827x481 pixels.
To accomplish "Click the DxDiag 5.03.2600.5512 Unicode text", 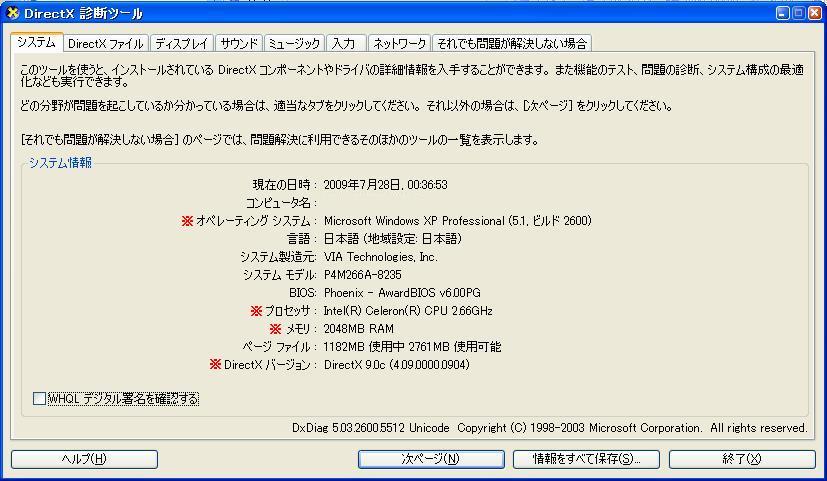I will point(371,428).
